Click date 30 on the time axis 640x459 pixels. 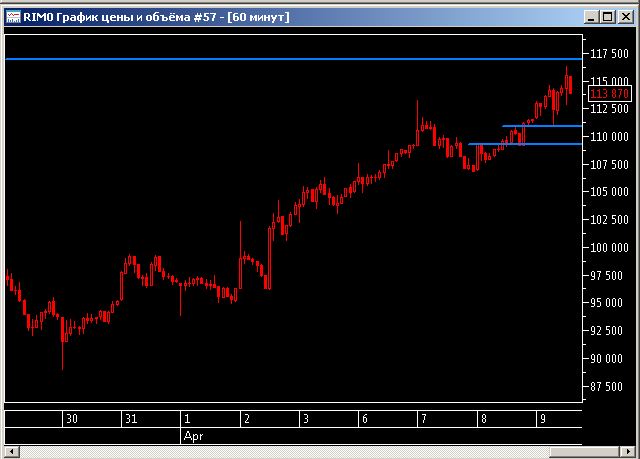click(72, 419)
